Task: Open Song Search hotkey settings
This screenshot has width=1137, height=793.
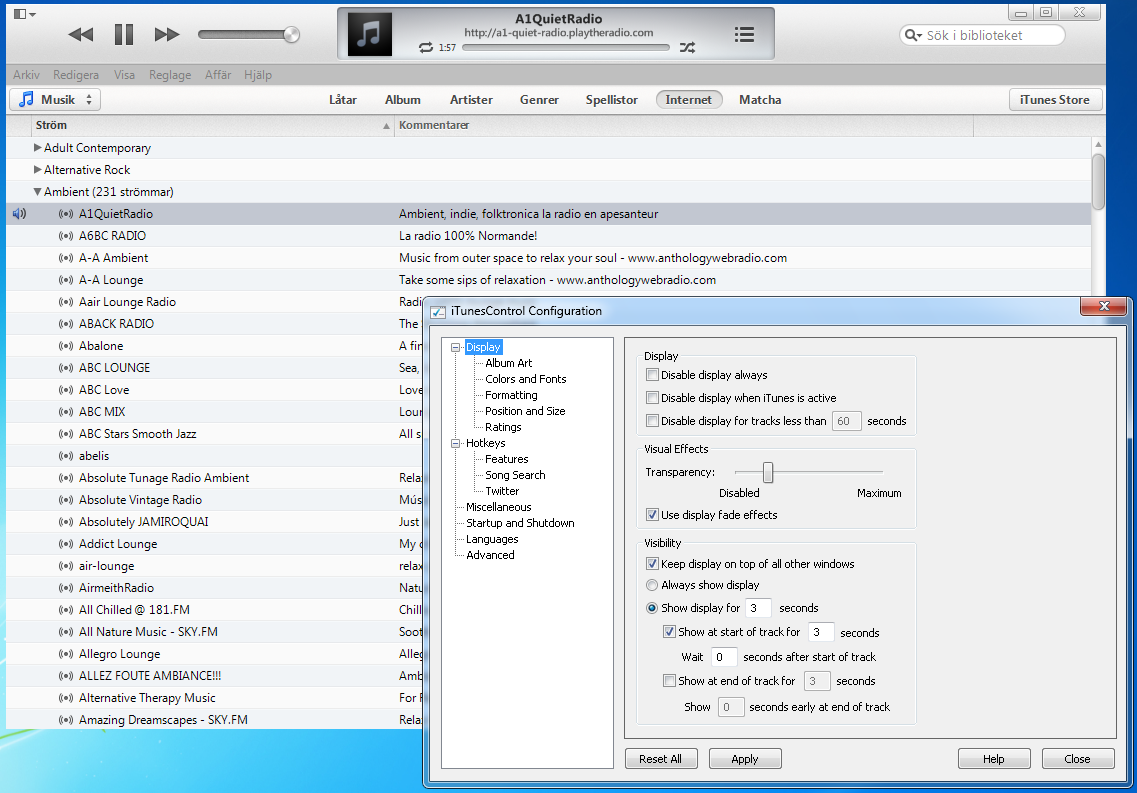Action: coord(515,475)
